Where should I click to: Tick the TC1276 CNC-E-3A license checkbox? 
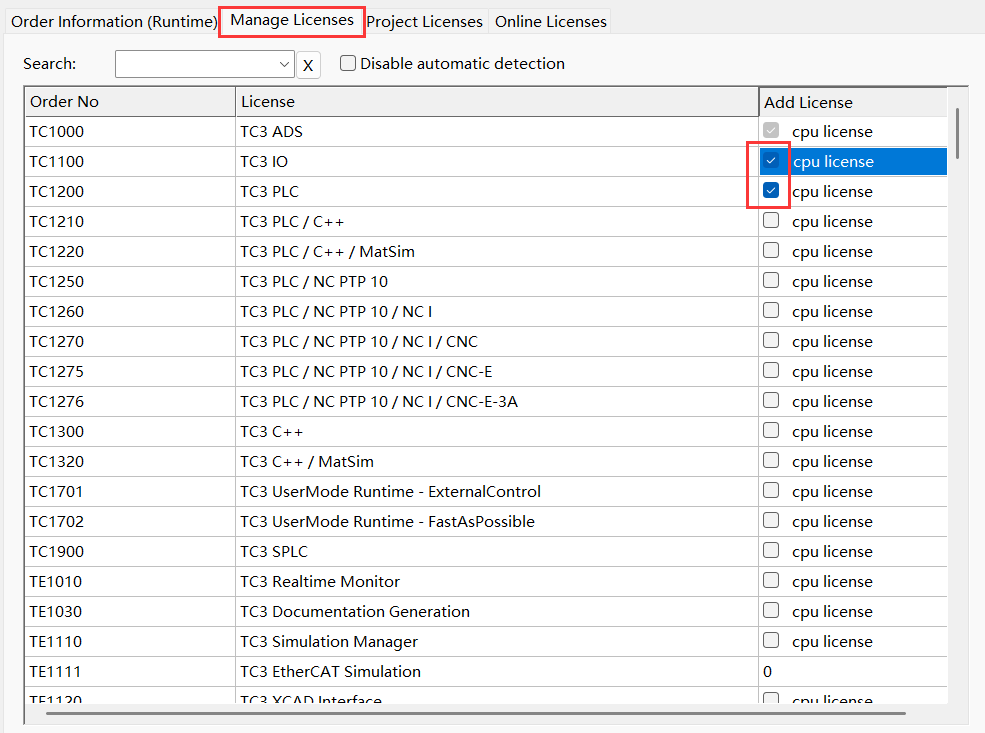[771, 400]
